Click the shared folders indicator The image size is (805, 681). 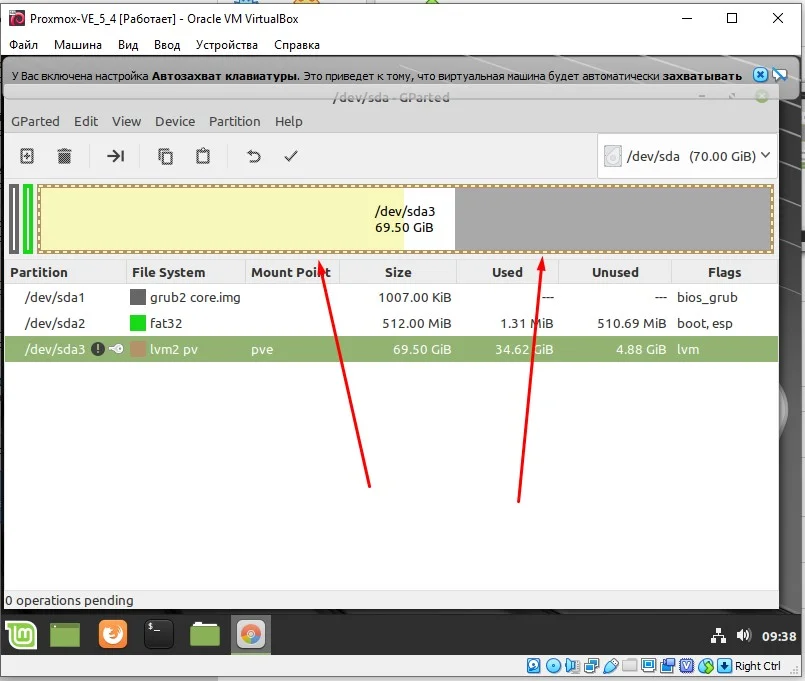(629, 666)
